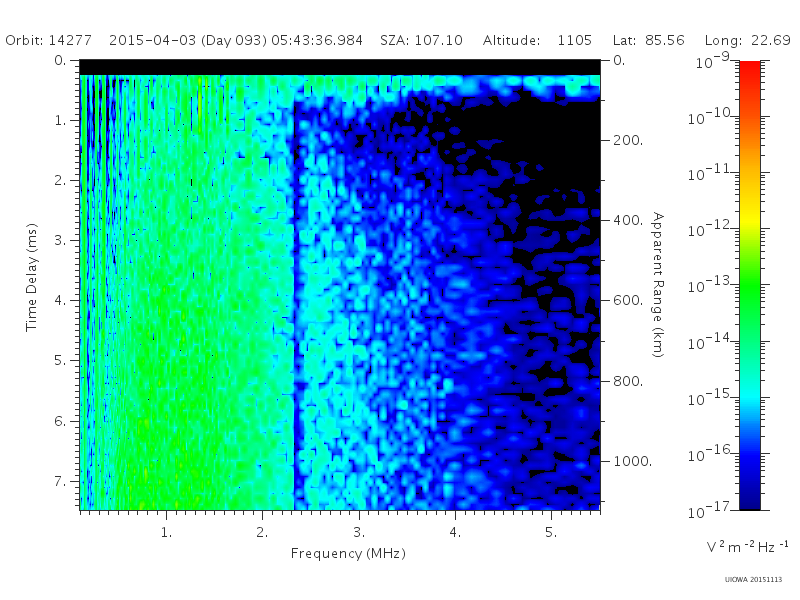
Task: Click the Altitude: 1105 header text
Action: [x=537, y=40]
